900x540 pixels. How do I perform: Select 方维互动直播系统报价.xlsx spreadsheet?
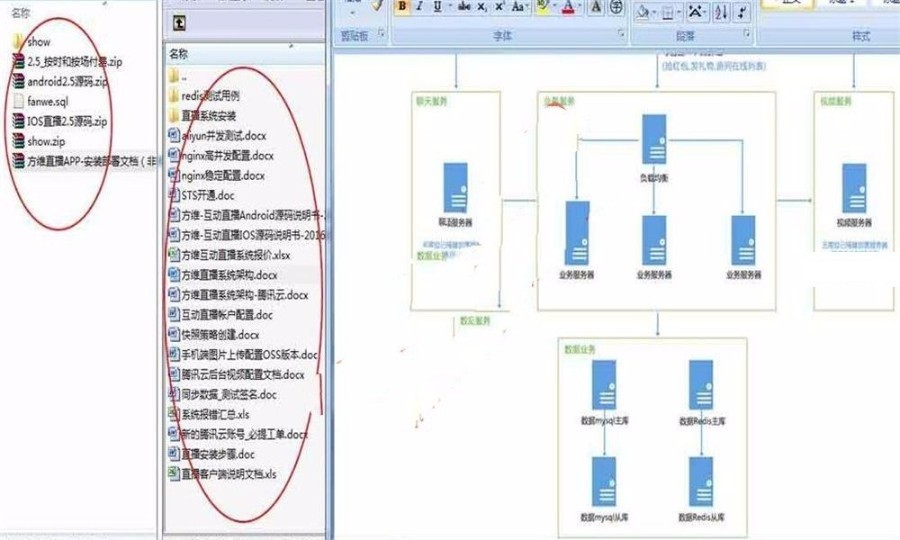[x=229, y=255]
